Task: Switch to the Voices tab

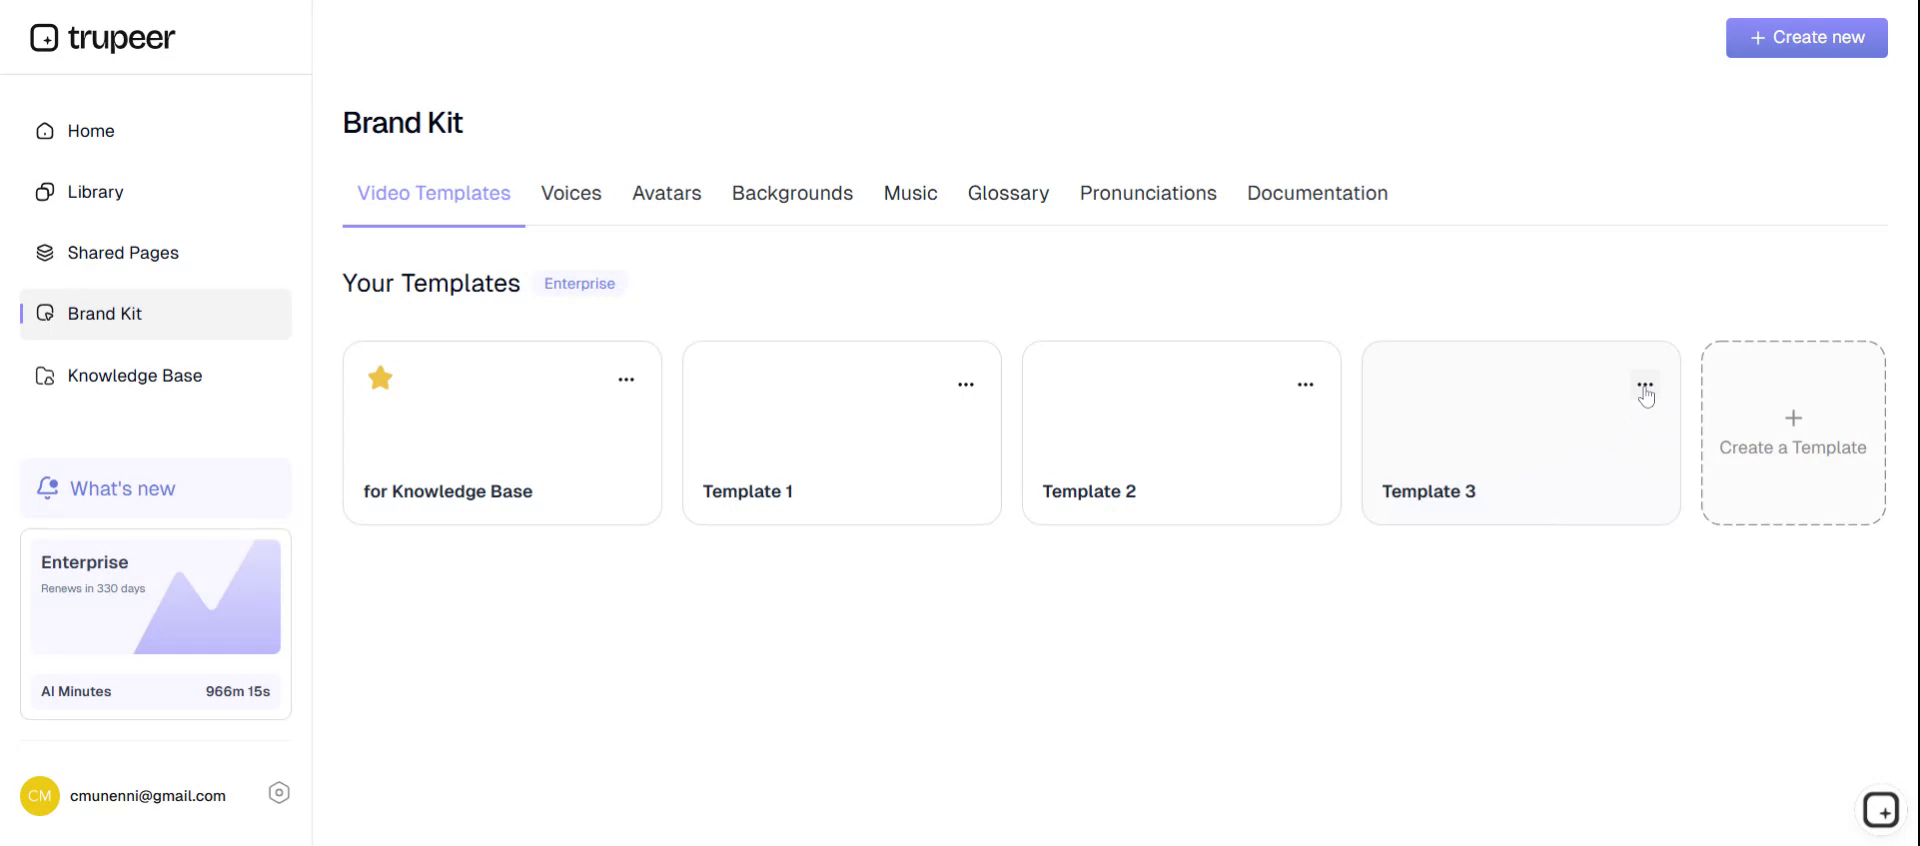Action: pos(571,193)
